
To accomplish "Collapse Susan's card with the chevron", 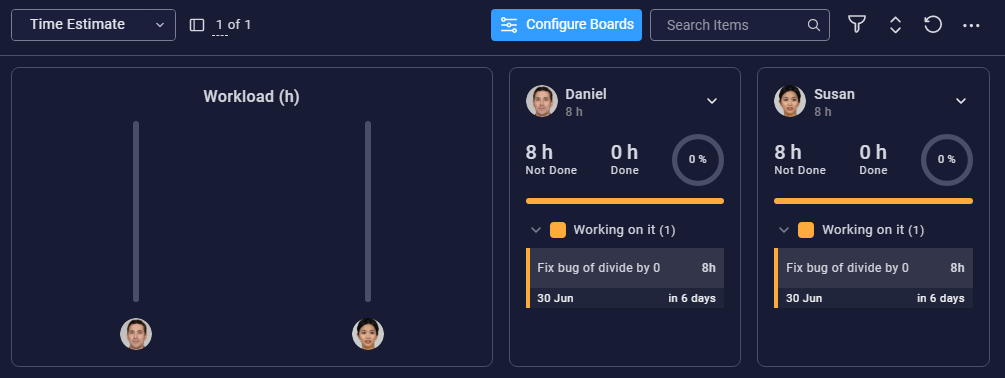I will point(960,101).
